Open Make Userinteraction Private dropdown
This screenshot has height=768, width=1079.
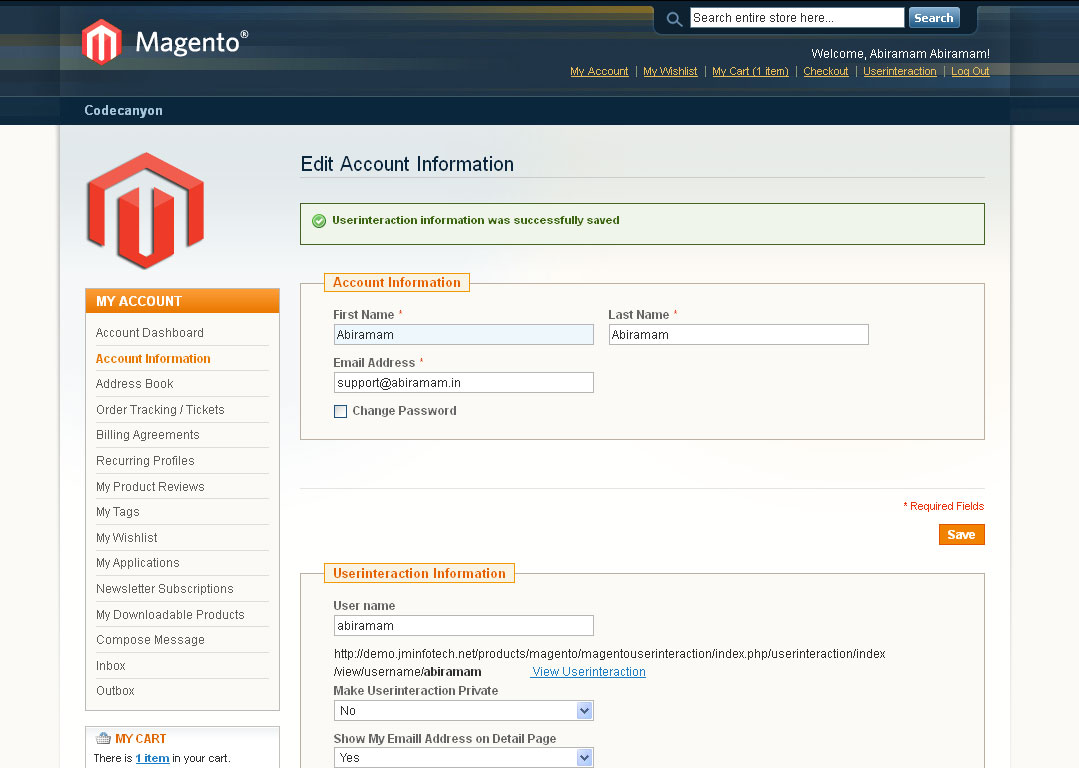coord(463,711)
